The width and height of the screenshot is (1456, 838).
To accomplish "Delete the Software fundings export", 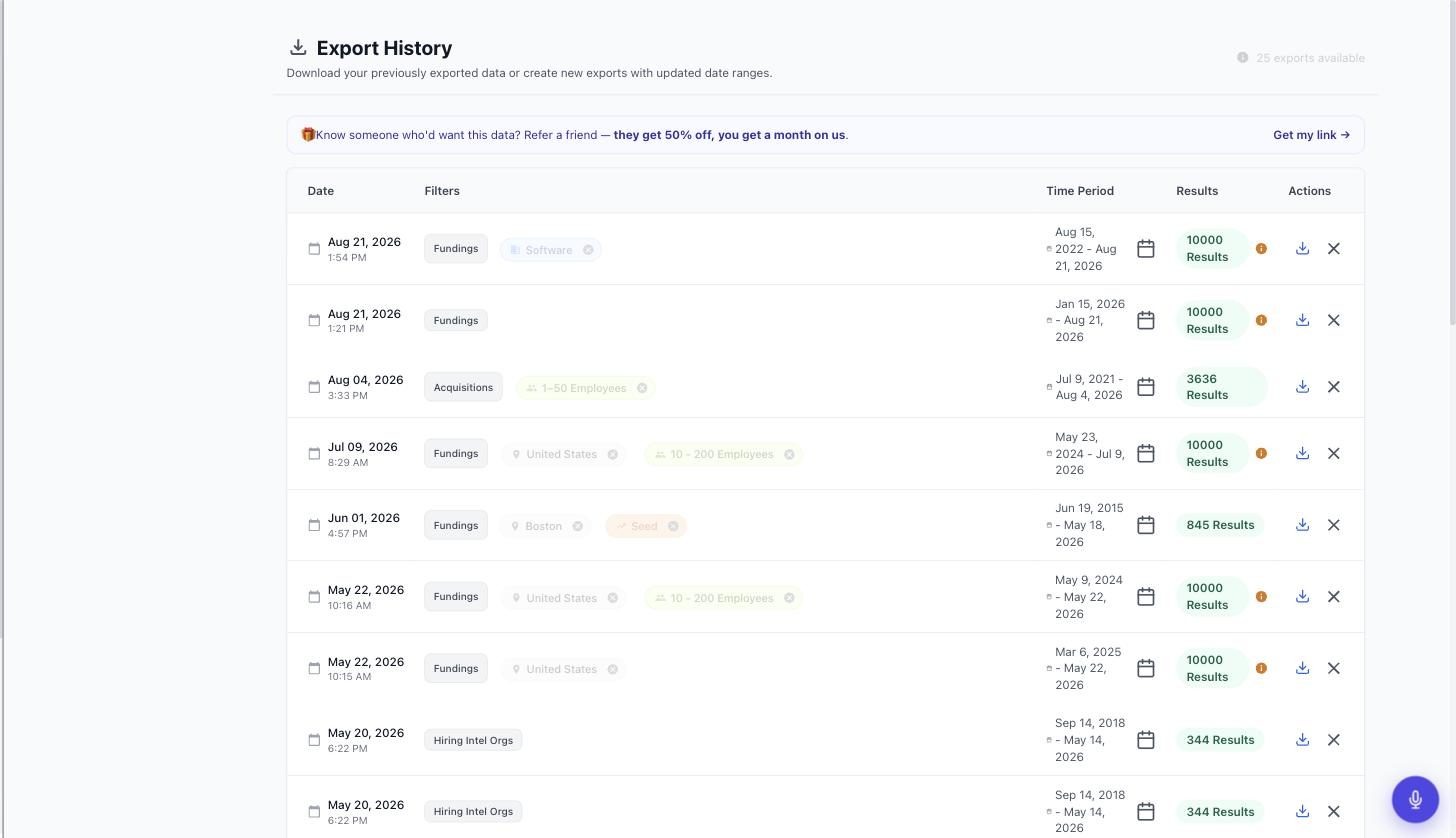I will point(1334,248).
